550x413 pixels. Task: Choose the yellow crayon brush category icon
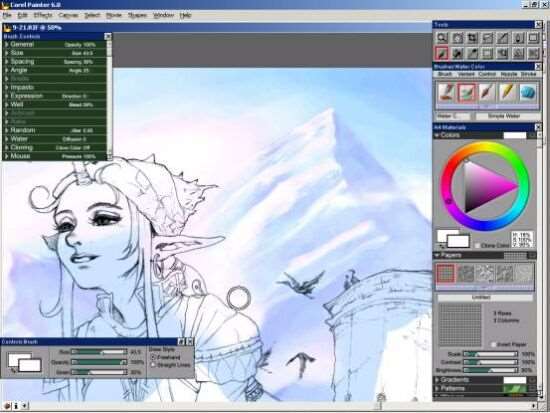click(x=507, y=93)
